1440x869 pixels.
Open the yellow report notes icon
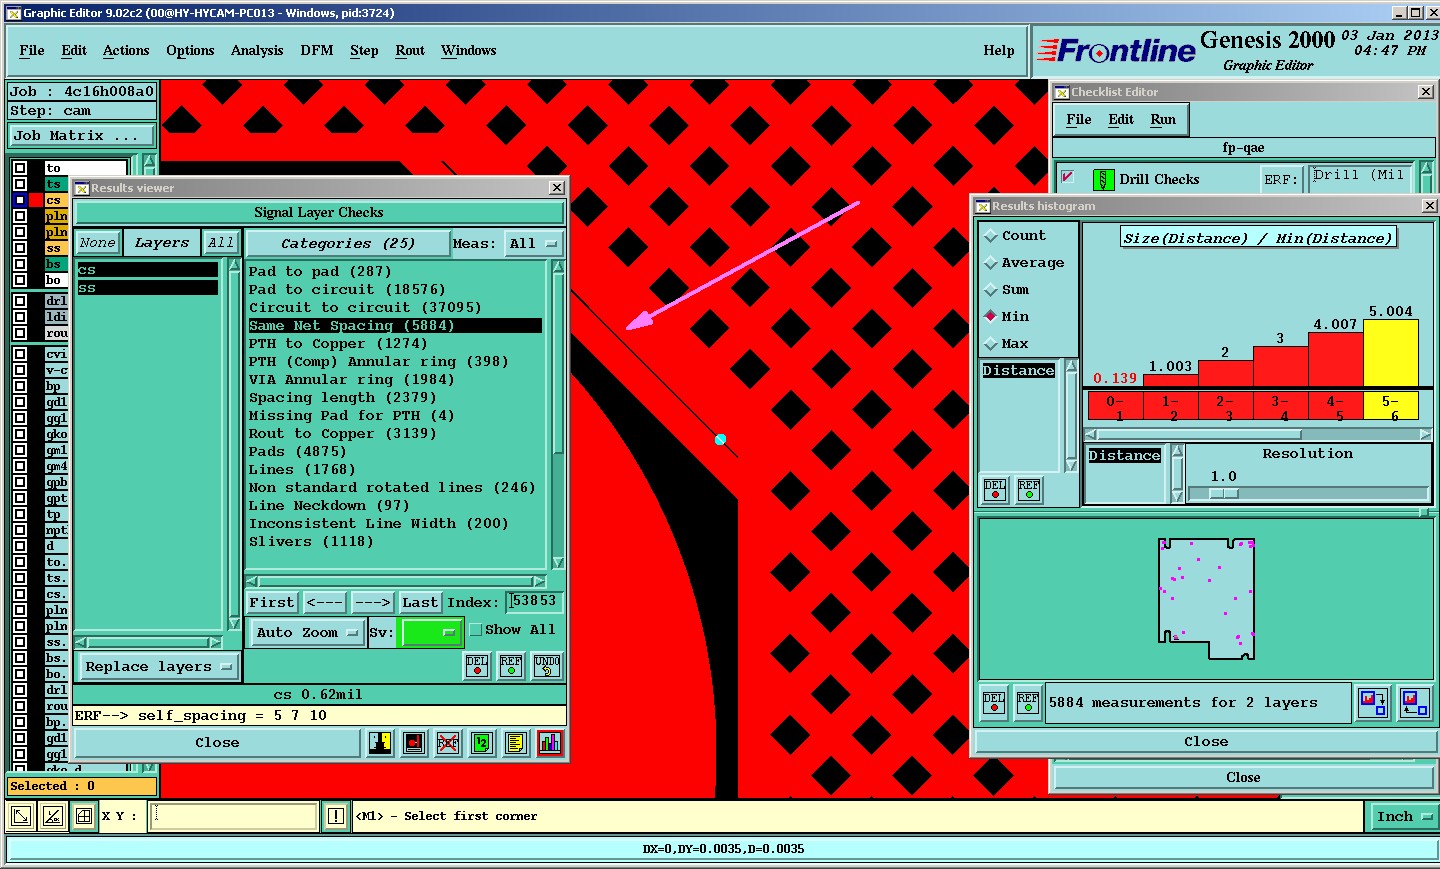click(x=516, y=743)
